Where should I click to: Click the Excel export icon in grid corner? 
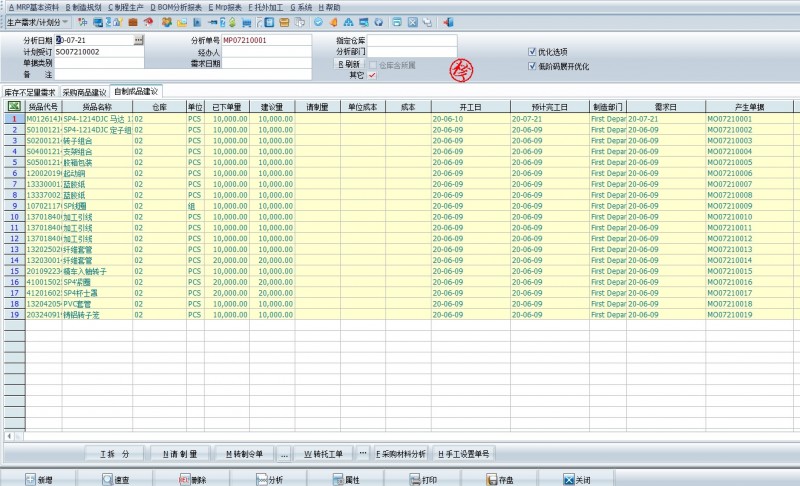[14, 105]
